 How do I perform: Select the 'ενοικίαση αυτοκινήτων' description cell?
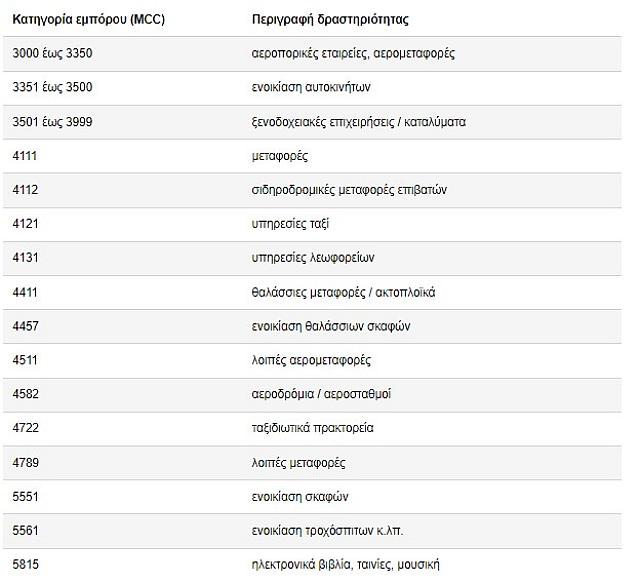pyautogui.click(x=312, y=87)
